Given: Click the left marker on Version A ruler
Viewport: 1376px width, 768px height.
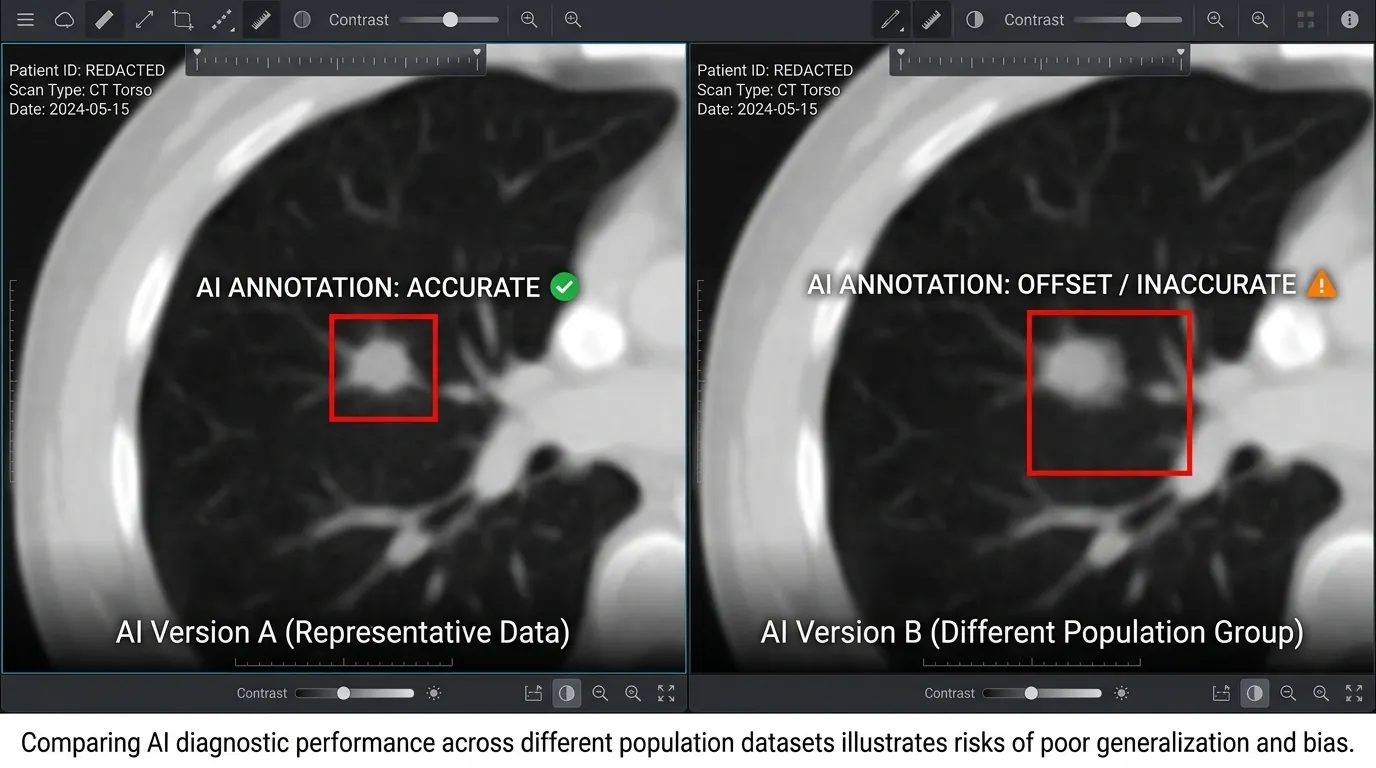Looking at the screenshot, I should [197, 52].
